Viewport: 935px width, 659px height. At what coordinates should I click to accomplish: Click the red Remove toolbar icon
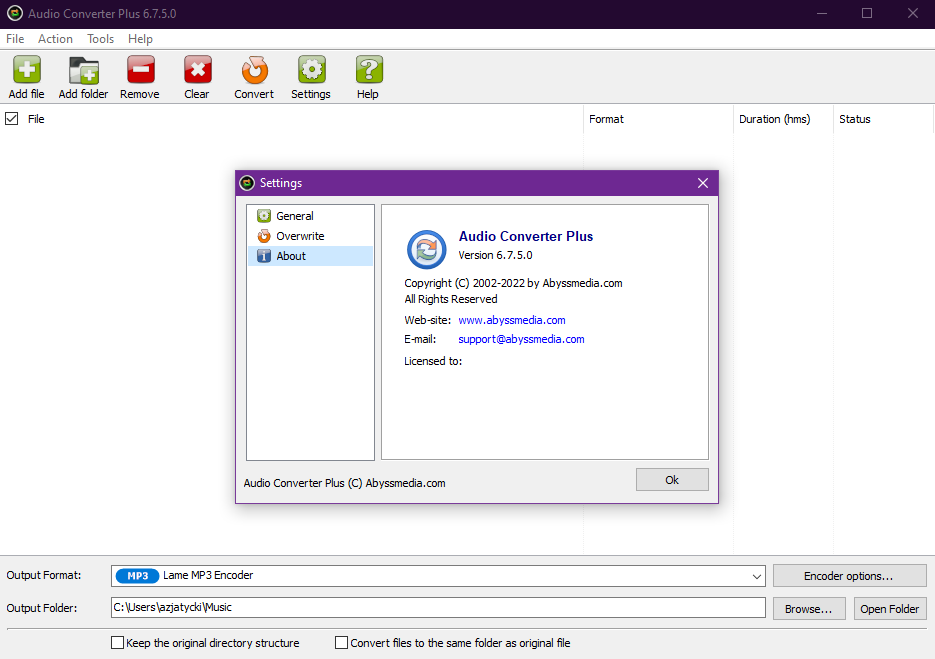[x=141, y=70]
